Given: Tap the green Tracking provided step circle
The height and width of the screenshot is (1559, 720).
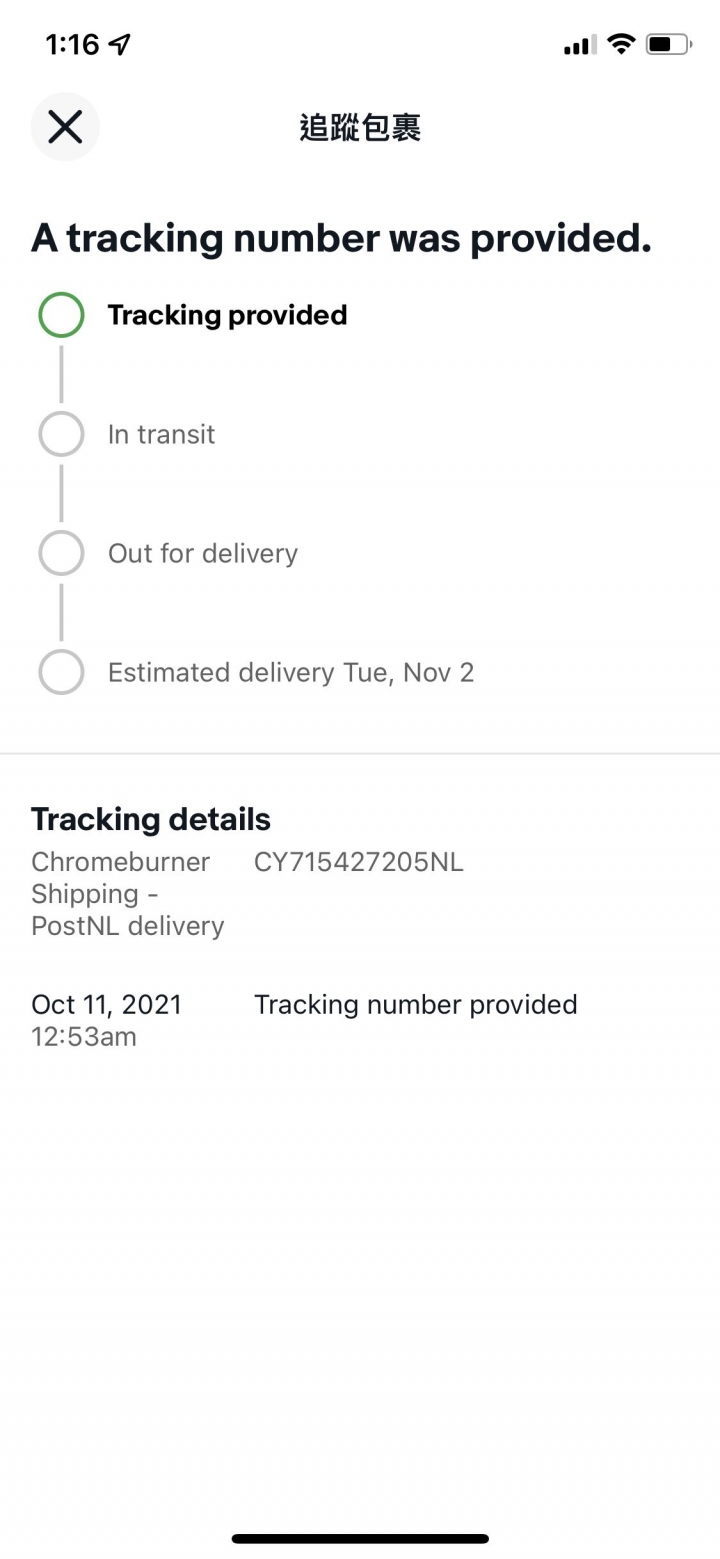Looking at the screenshot, I should coord(61,314).
